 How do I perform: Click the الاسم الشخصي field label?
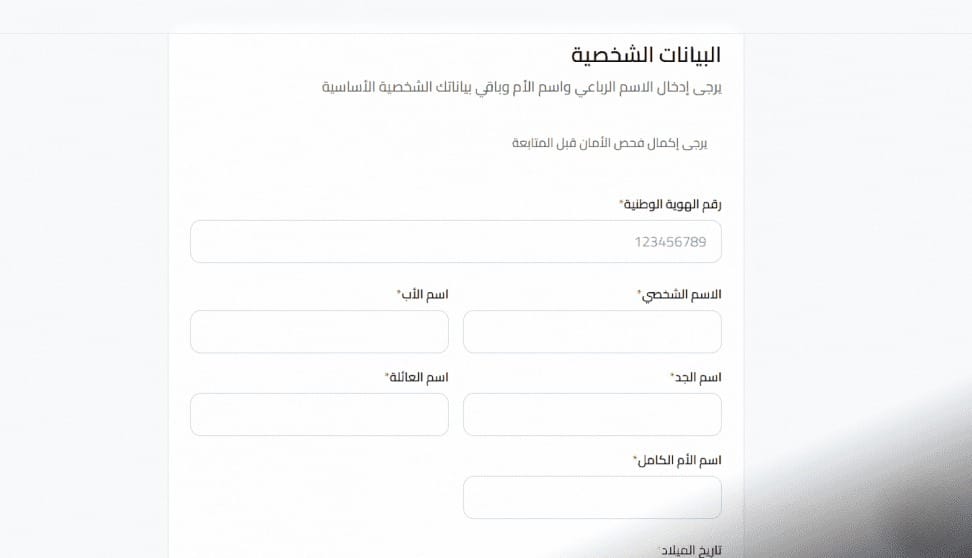(x=682, y=295)
